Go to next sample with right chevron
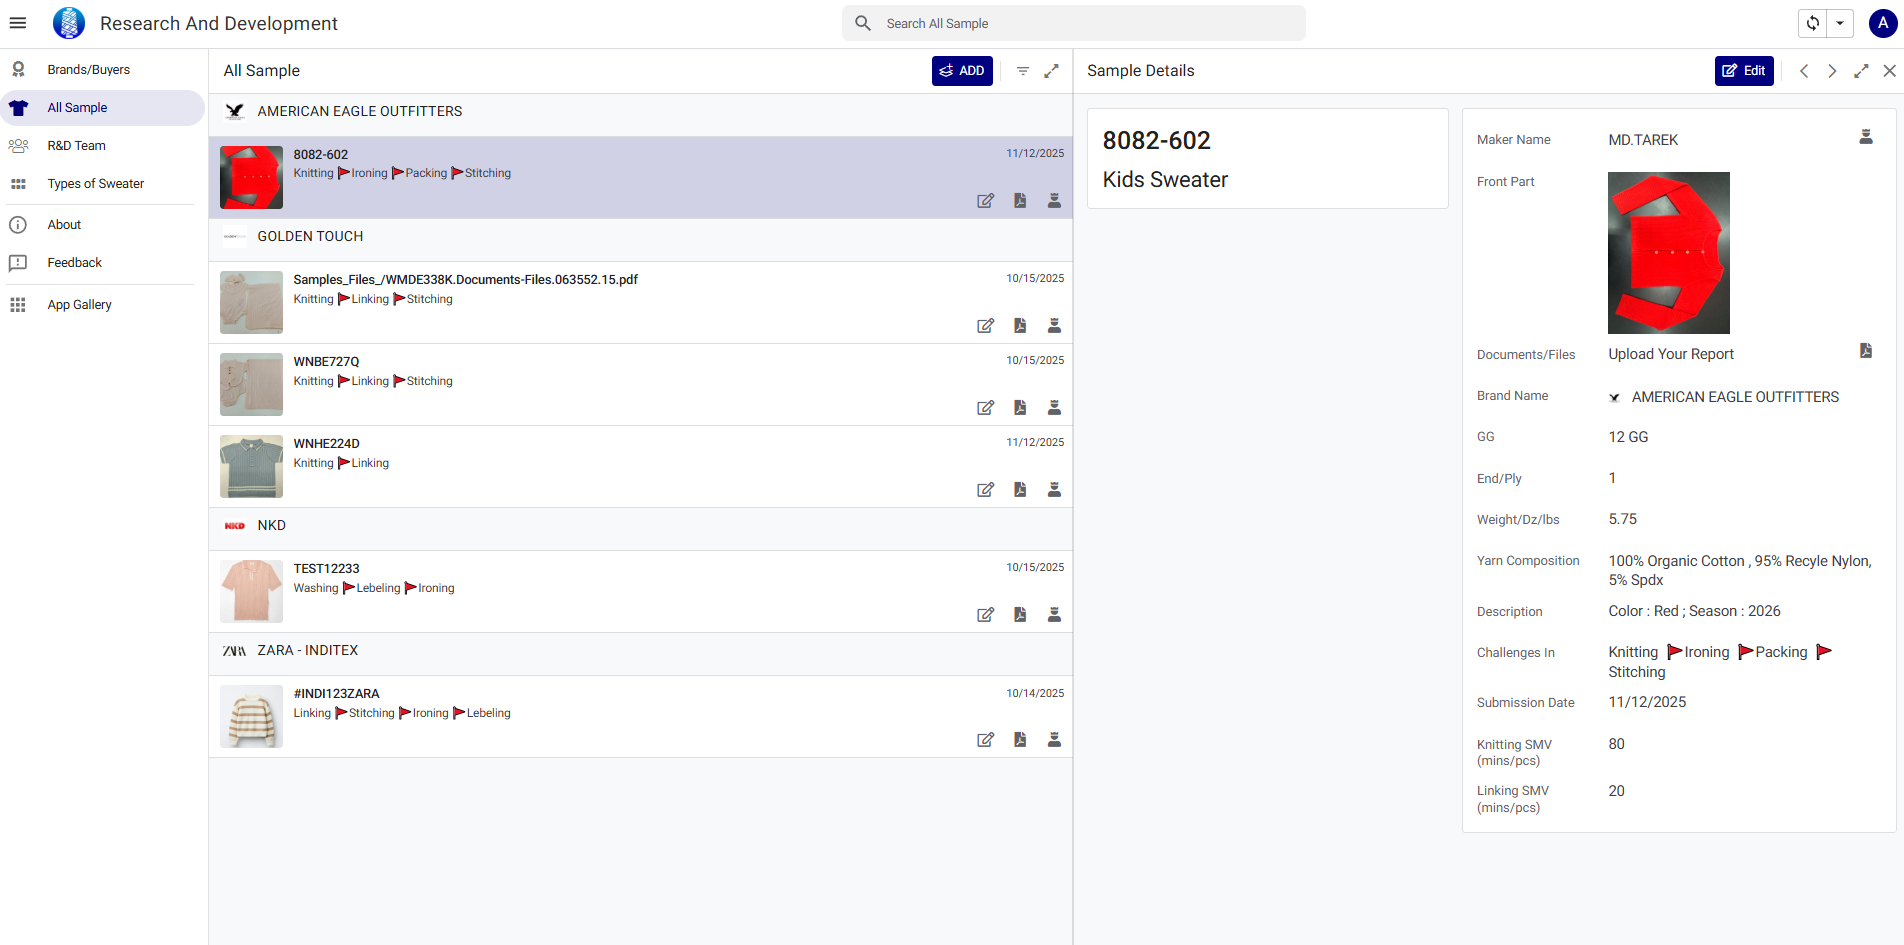Image resolution: width=1904 pixels, height=945 pixels. coord(1832,71)
